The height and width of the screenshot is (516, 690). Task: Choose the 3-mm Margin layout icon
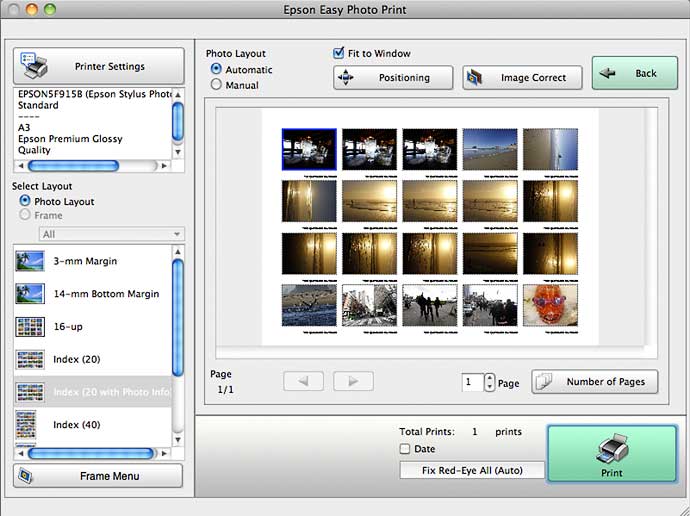click(x=30, y=261)
